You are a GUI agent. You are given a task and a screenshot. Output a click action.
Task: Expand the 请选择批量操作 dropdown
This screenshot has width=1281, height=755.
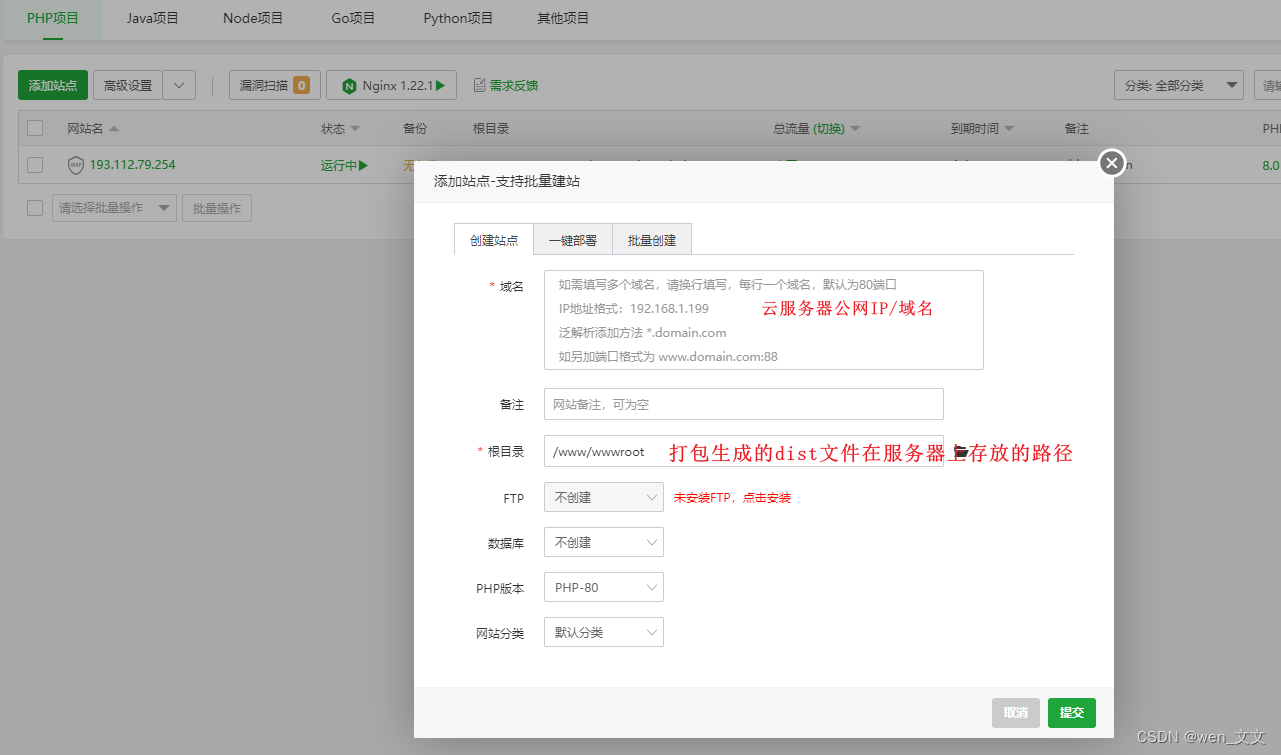coord(114,208)
